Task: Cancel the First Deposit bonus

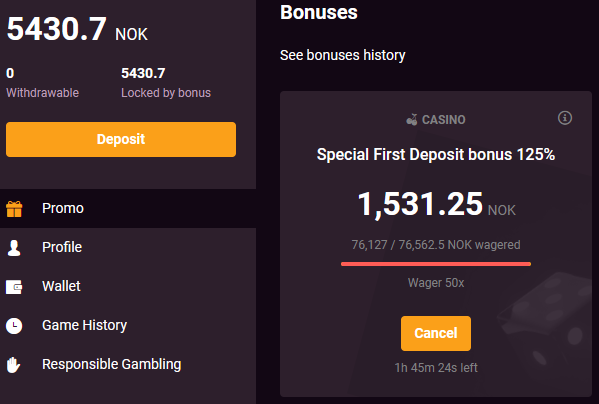Action: 436,333
